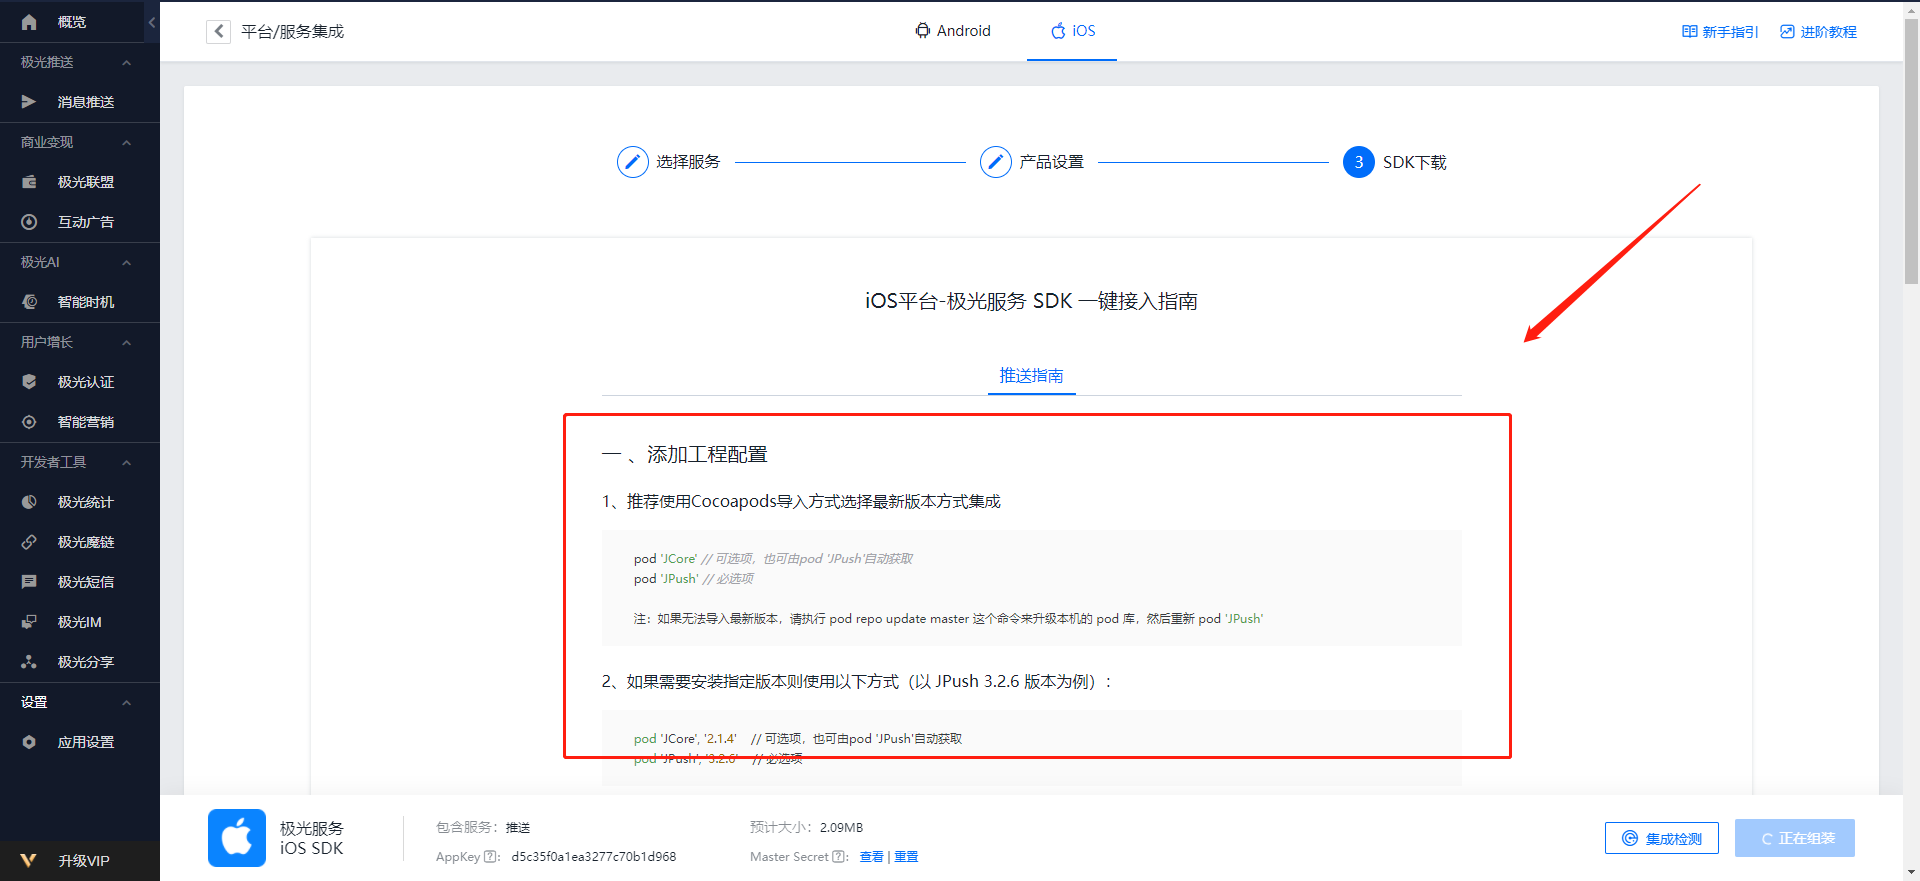Click the 极光魔链 link icon
The image size is (1920, 881).
tap(29, 541)
